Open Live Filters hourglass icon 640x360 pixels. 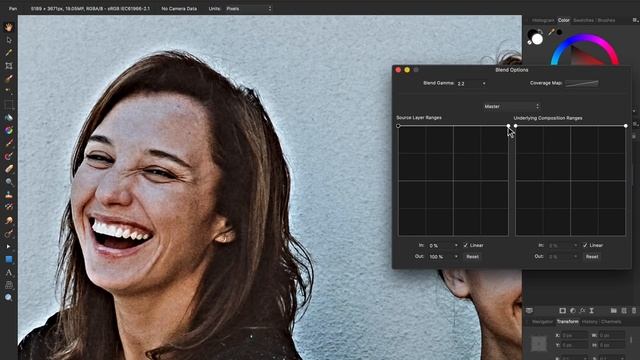coord(591,311)
